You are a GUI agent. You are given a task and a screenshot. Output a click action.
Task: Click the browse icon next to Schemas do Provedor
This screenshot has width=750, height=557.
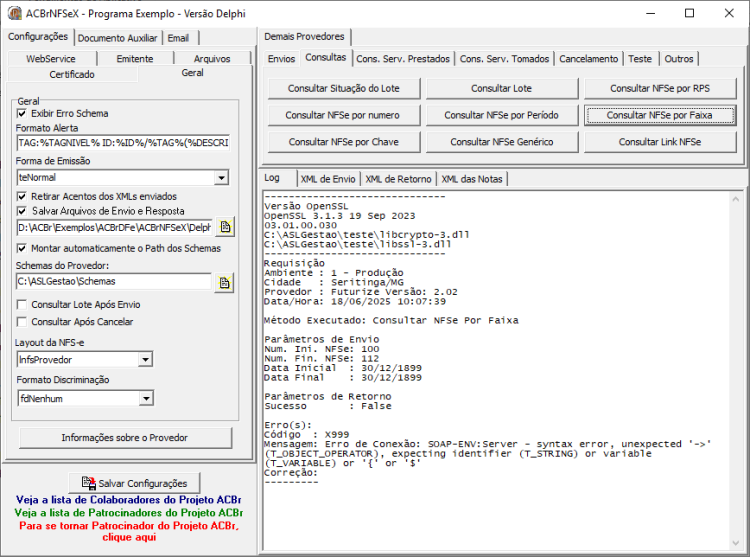[x=224, y=283]
